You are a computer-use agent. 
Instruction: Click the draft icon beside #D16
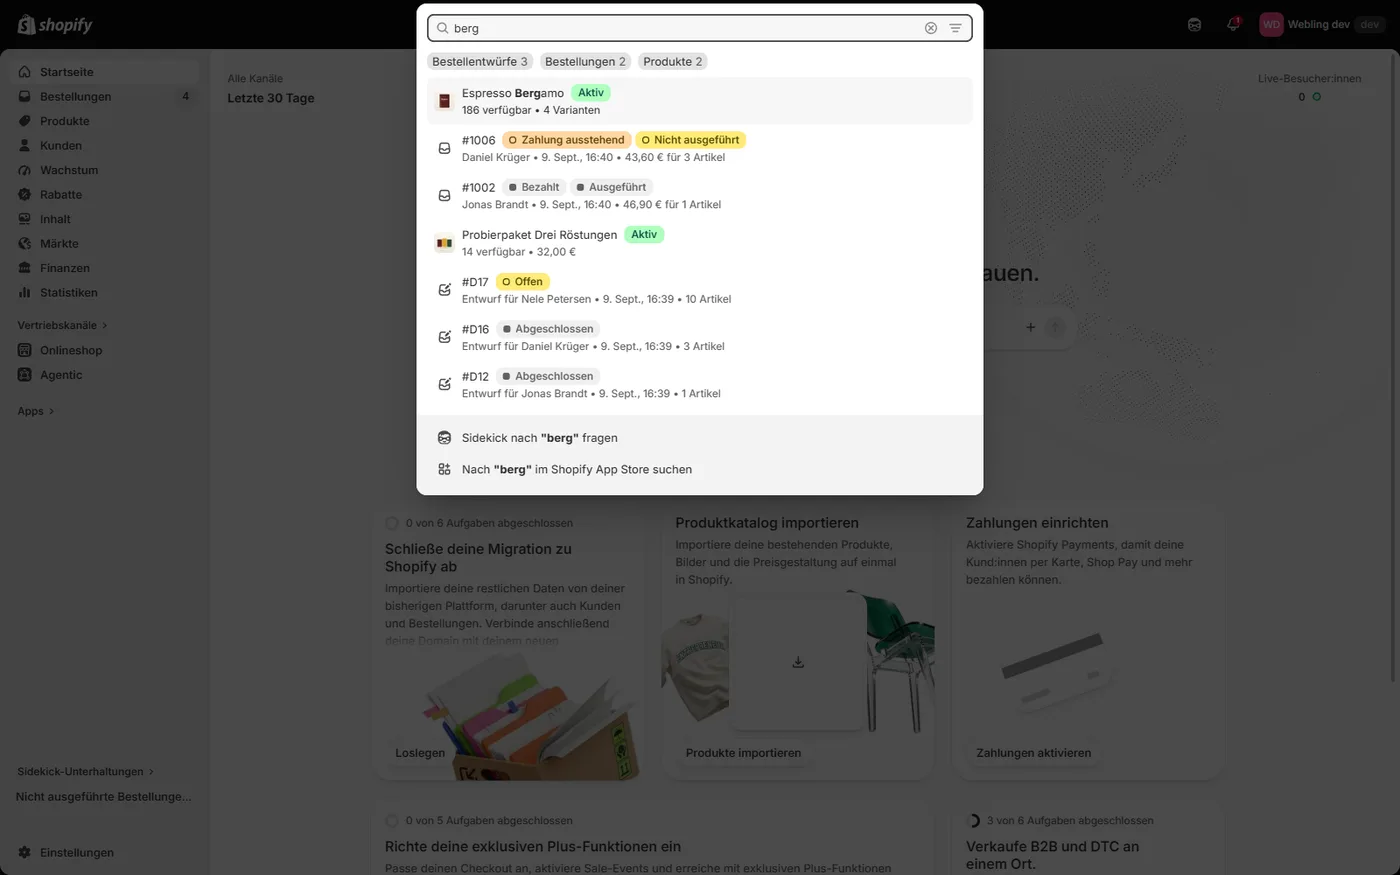445,337
